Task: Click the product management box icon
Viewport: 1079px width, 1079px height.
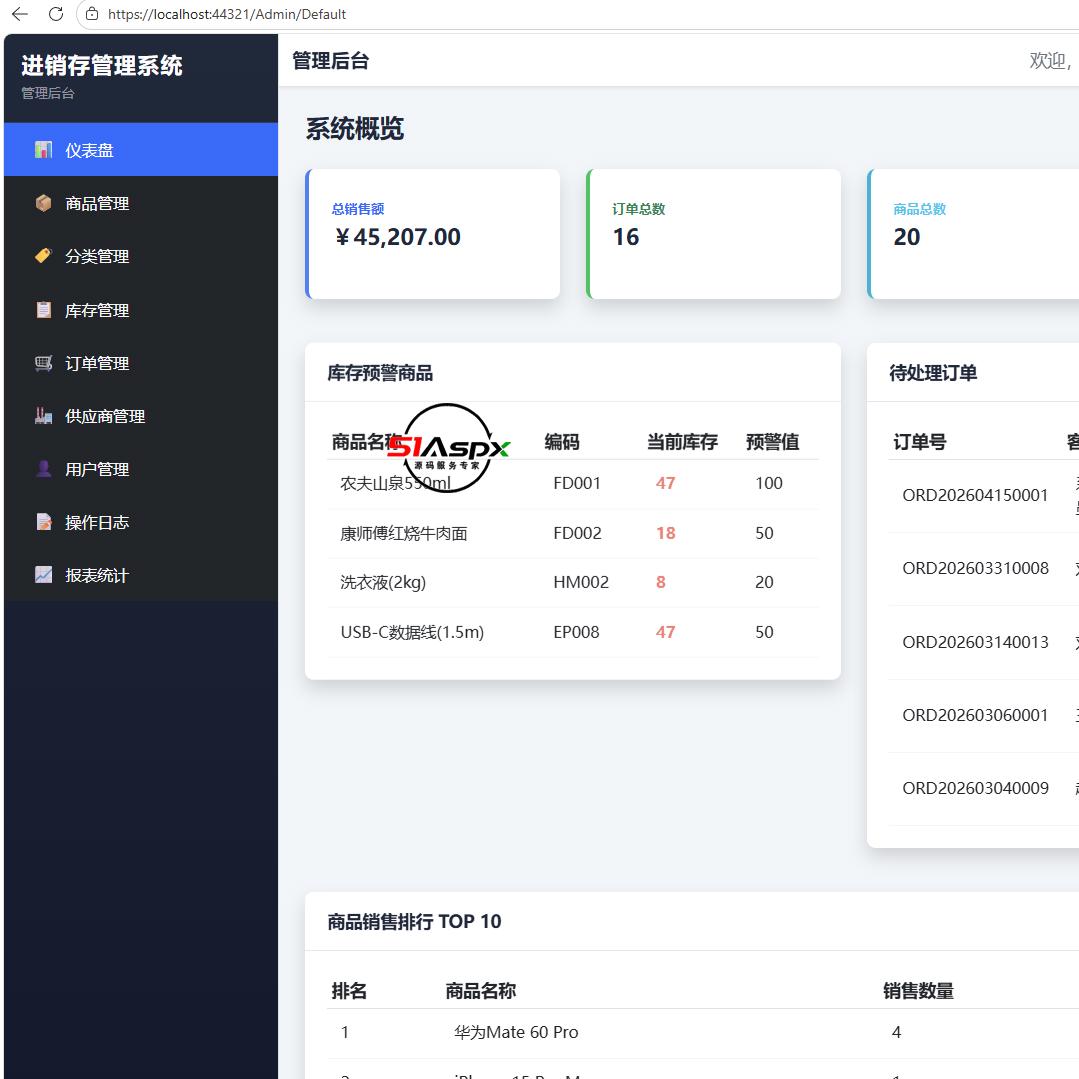Action: coord(43,203)
